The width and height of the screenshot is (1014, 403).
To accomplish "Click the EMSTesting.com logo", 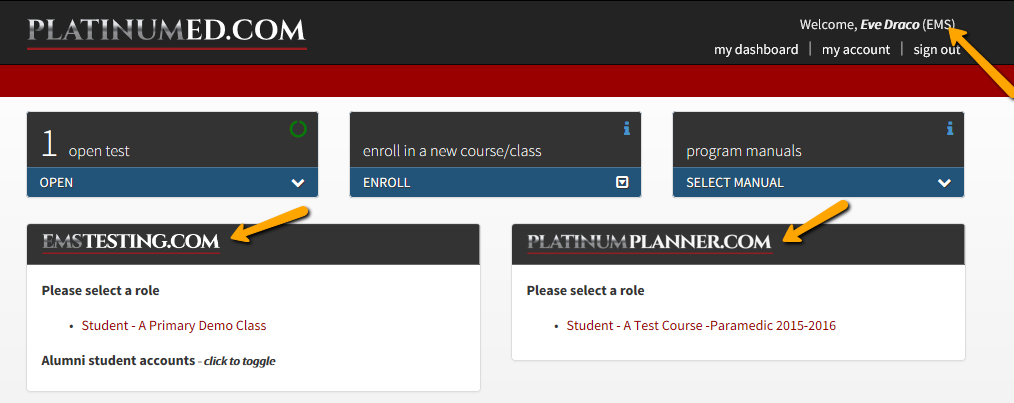I will (131, 243).
